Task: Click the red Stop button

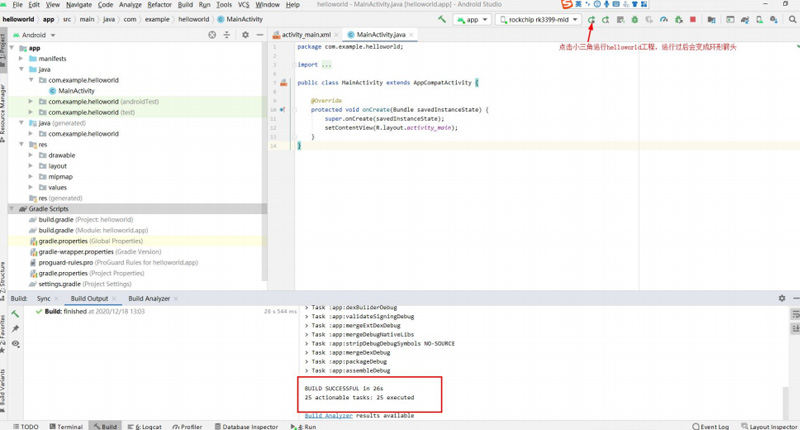Action: [693, 19]
